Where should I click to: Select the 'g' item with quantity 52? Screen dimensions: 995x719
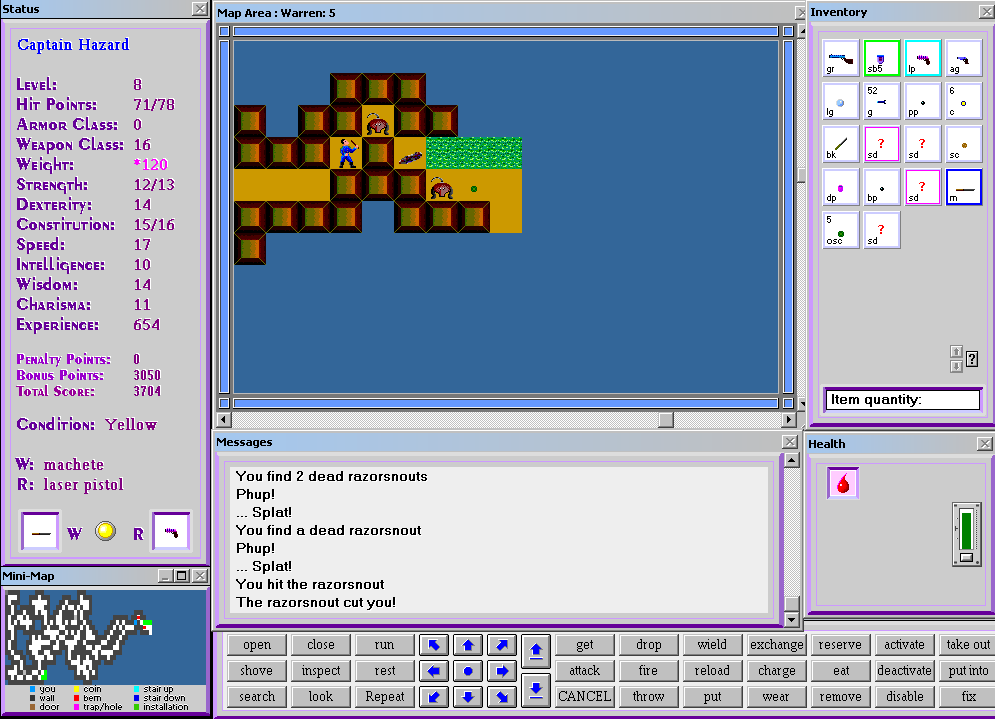click(x=881, y=101)
